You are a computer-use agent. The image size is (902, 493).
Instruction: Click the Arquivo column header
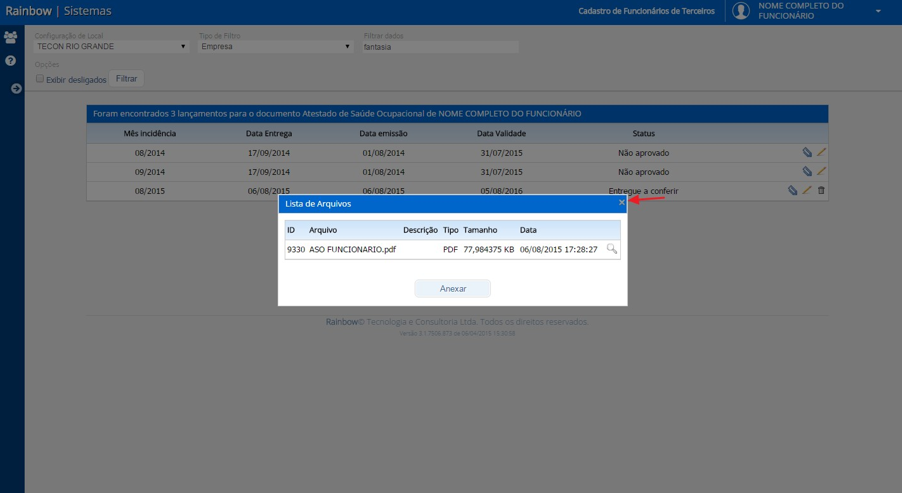(x=323, y=230)
